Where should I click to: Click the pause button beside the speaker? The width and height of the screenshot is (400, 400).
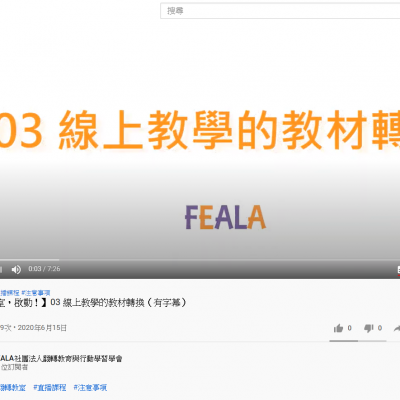pyautogui.click(x=1, y=269)
